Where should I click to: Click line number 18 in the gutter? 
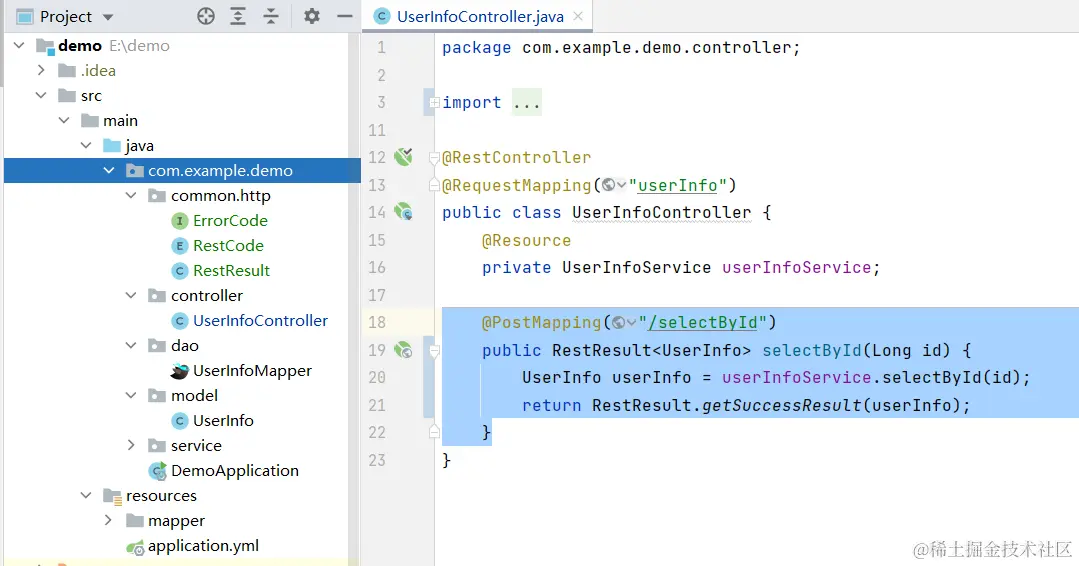pyautogui.click(x=377, y=323)
